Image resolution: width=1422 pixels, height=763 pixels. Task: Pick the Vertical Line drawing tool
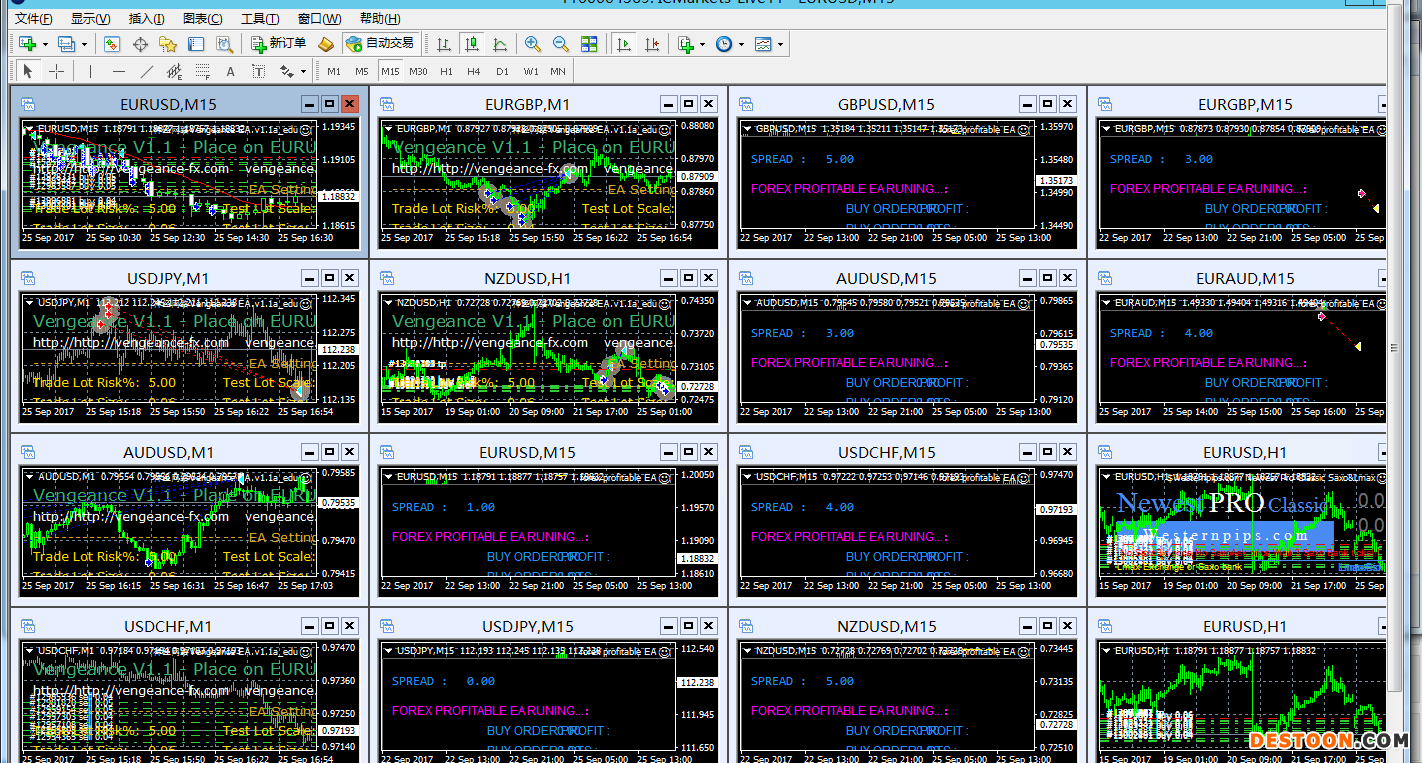coord(90,71)
